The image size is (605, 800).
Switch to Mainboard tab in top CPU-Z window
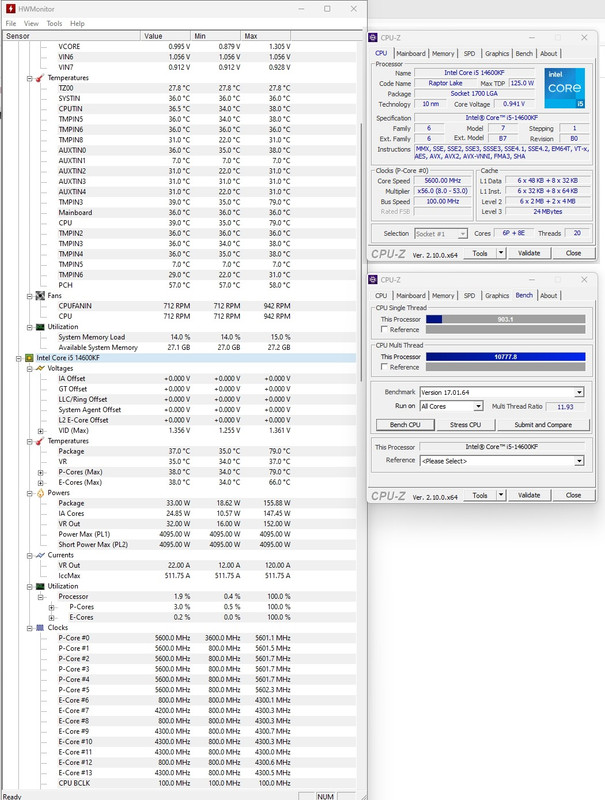(411, 54)
